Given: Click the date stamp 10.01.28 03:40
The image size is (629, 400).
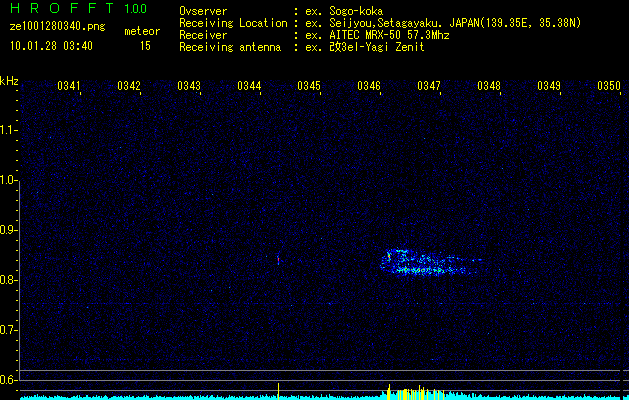Looking at the screenshot, I should [50, 45].
